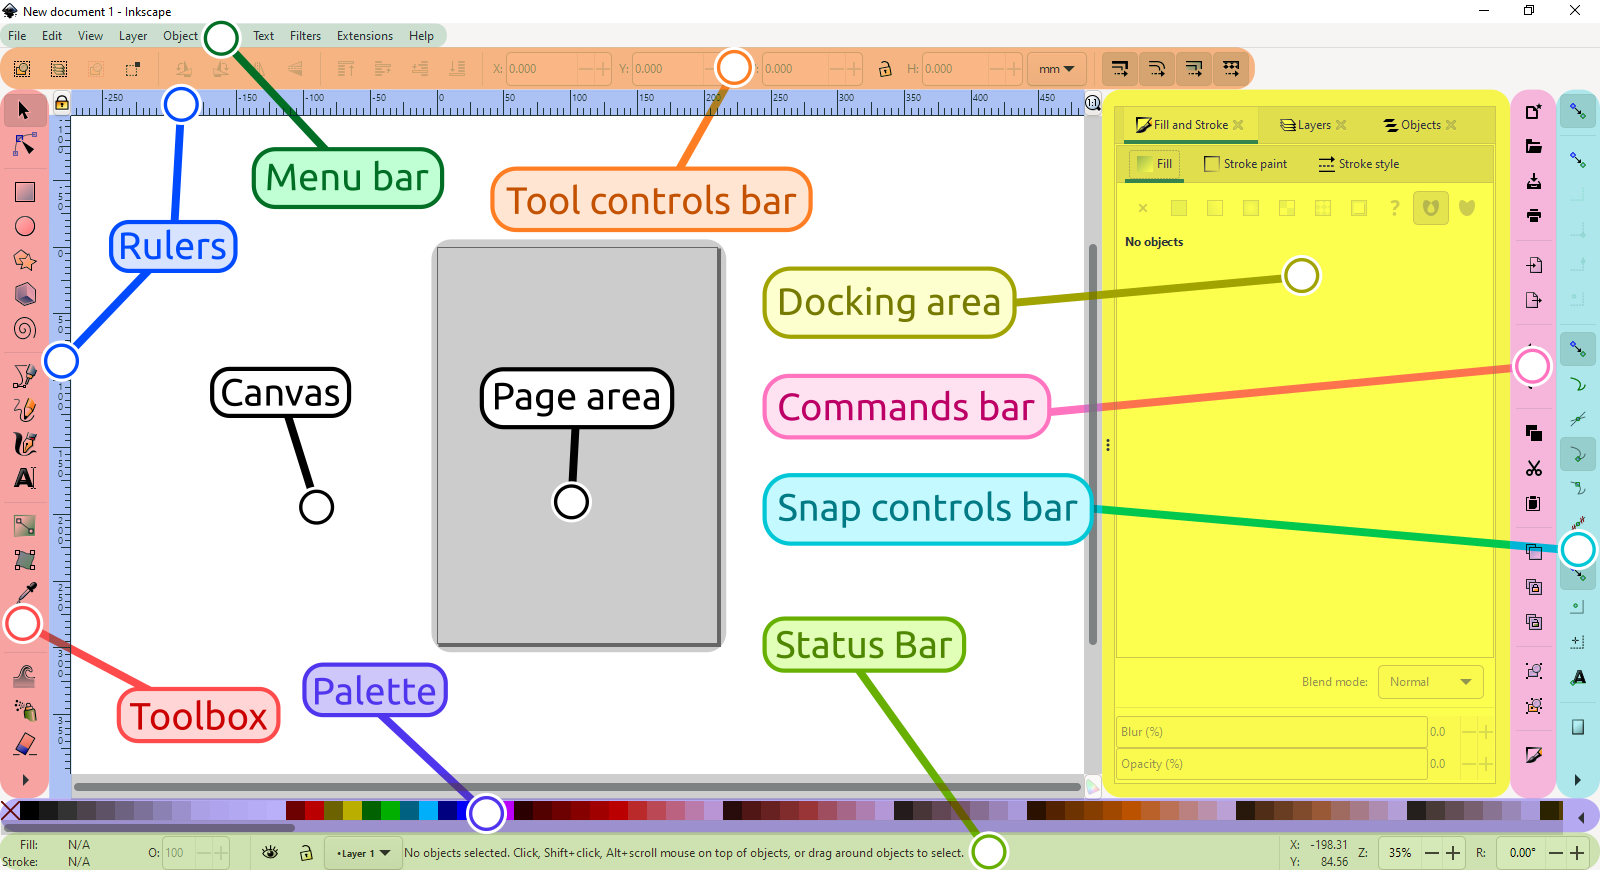
Task: Select the Pencil freehand tool
Action: point(24,409)
